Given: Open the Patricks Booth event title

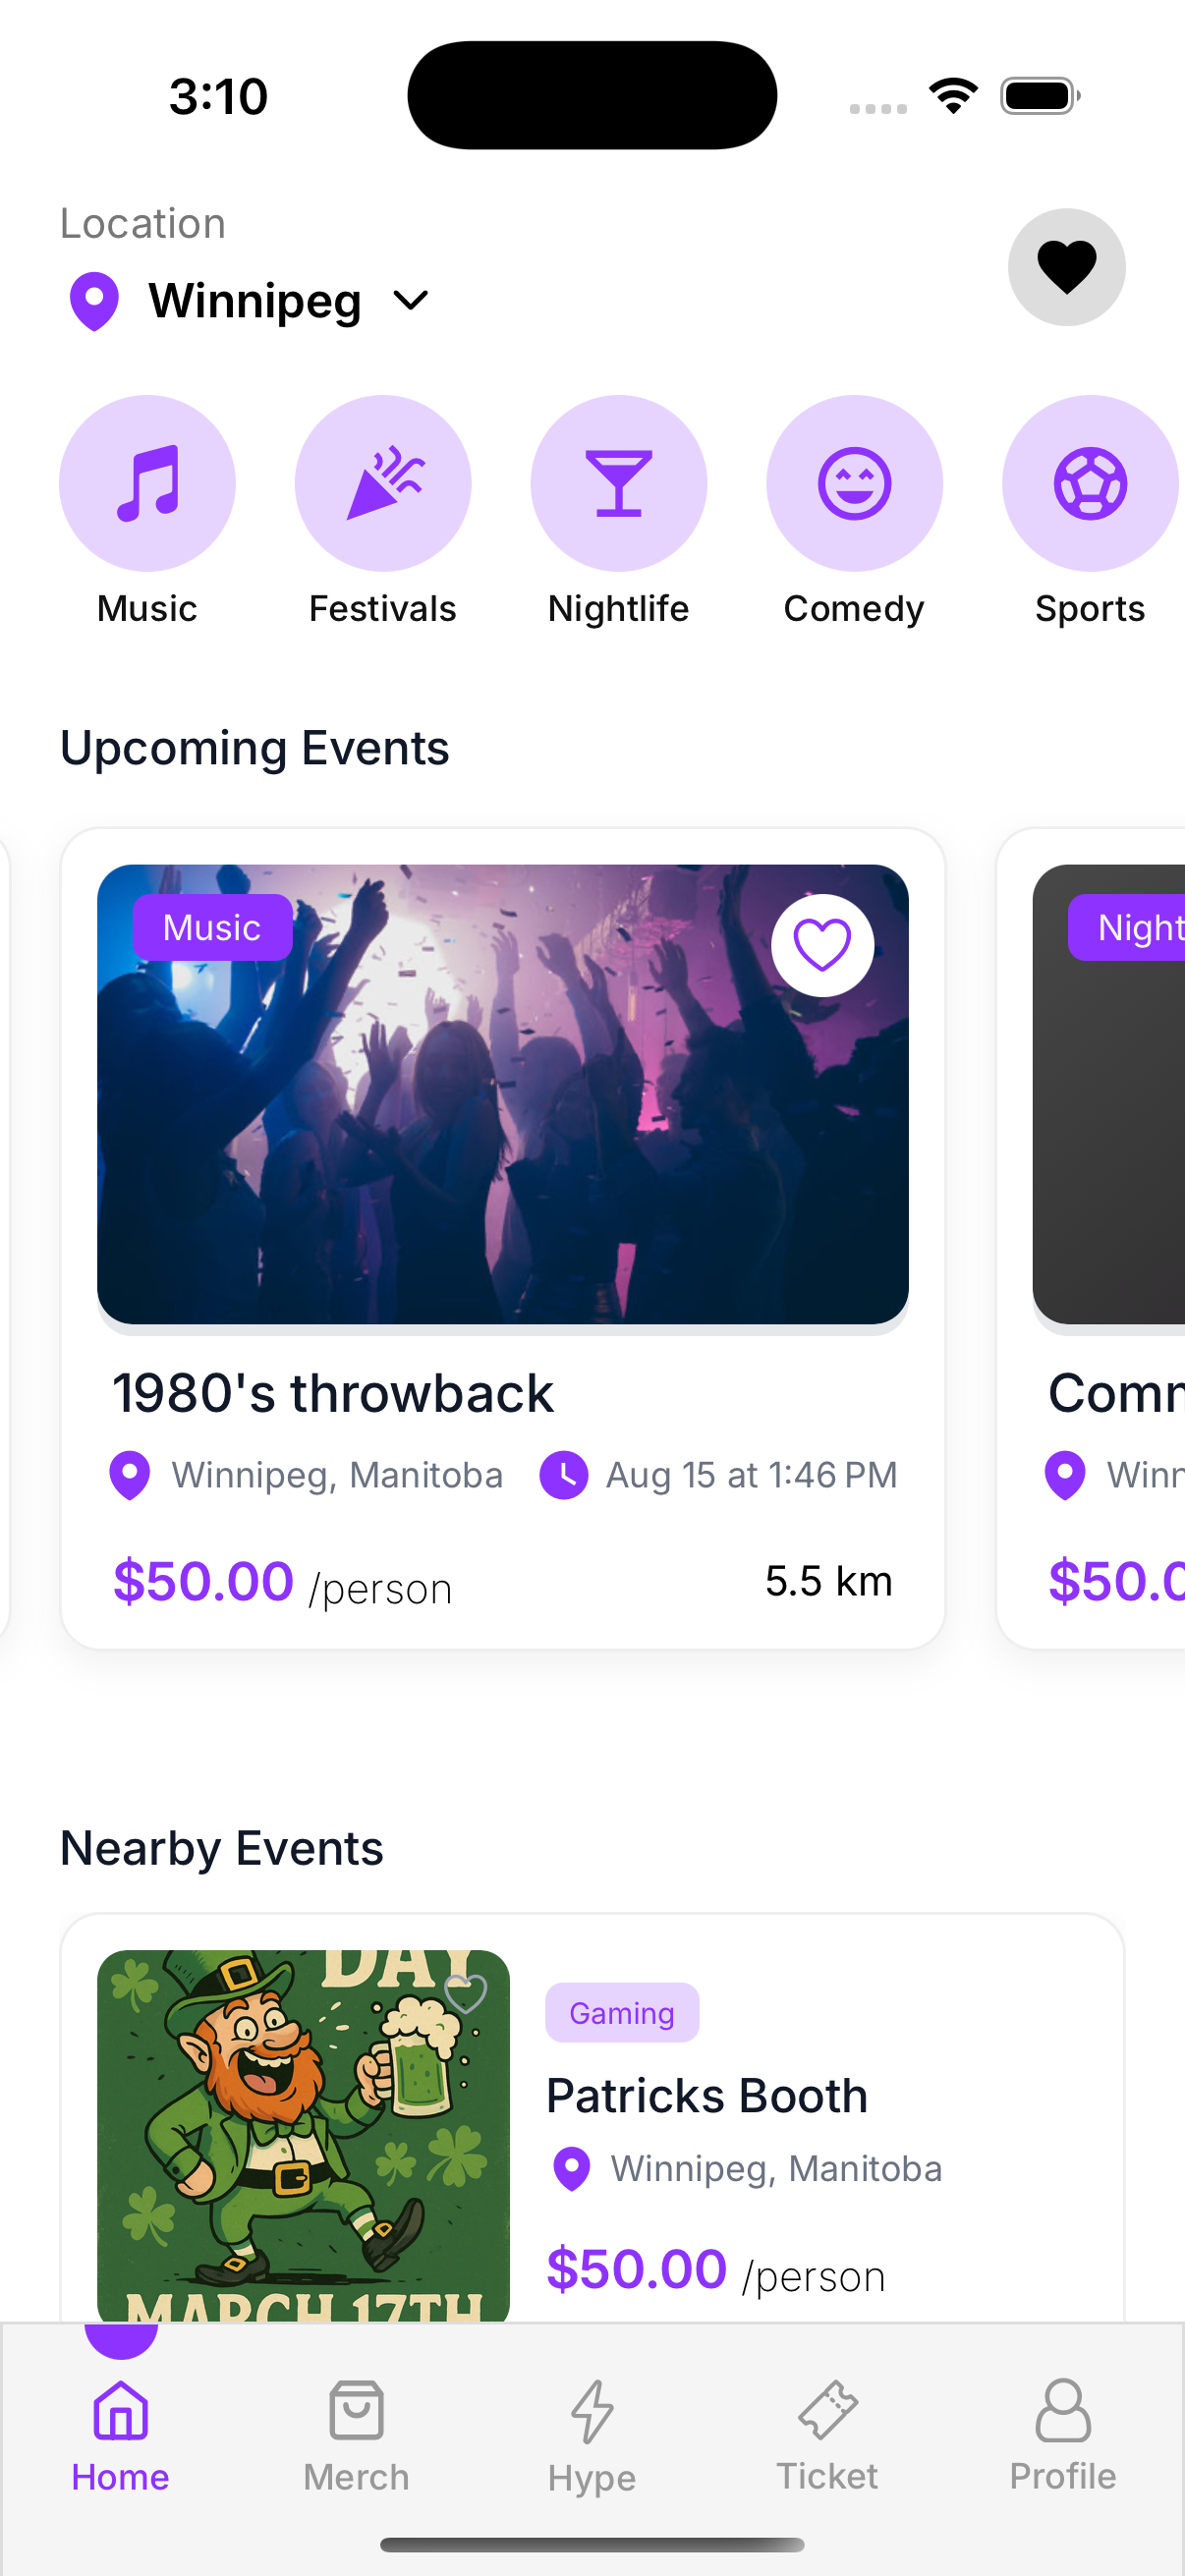Looking at the screenshot, I should (706, 2095).
